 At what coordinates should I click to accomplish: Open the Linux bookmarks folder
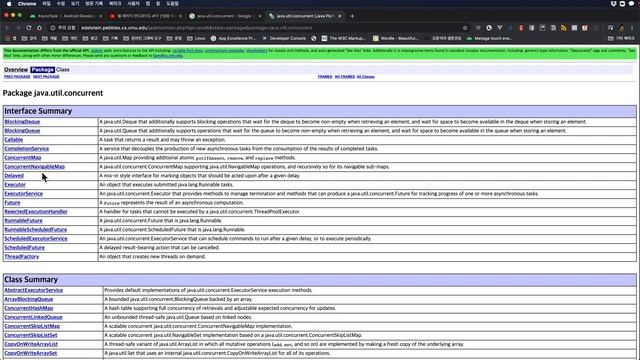(196, 38)
